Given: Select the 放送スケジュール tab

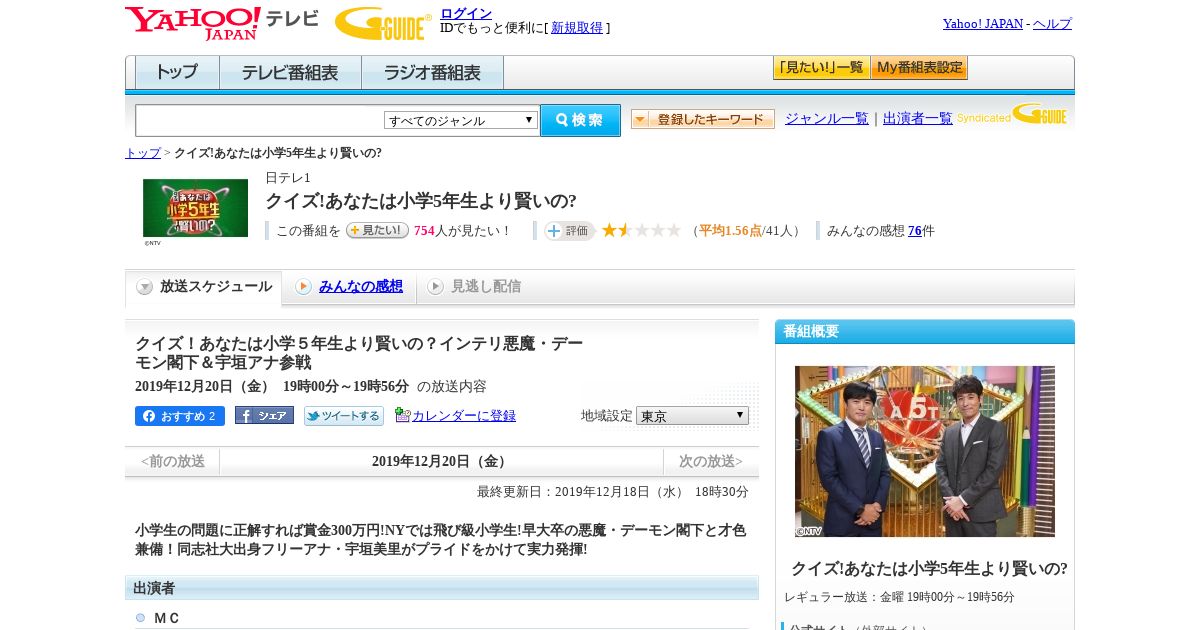Looking at the screenshot, I should pyautogui.click(x=203, y=287).
